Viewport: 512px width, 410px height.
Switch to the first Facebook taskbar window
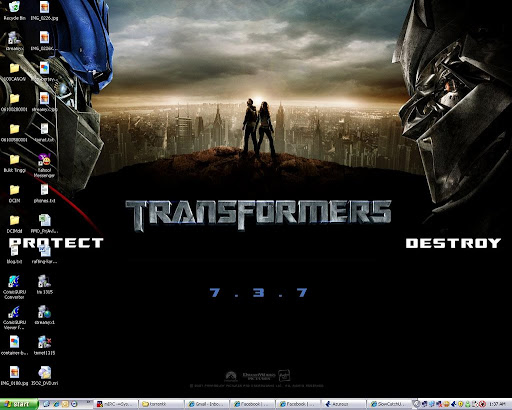[253, 404]
